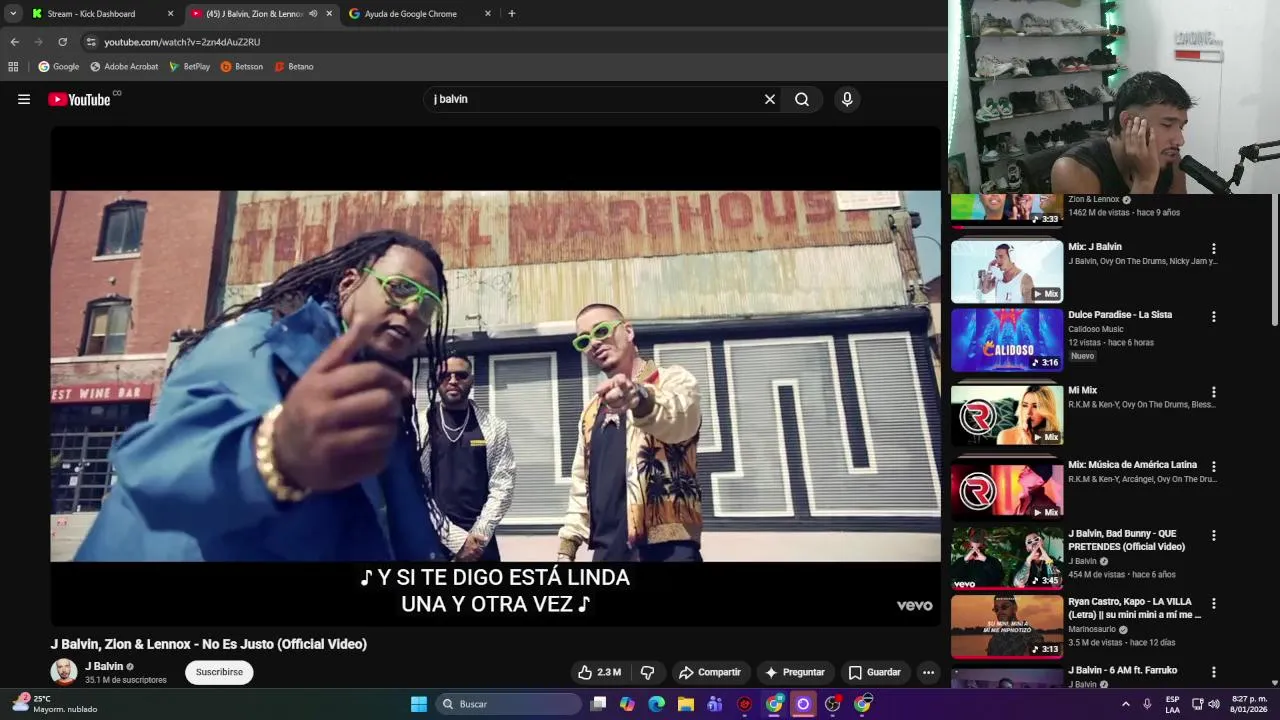Viewport: 1280px width, 720px height.
Task: Open the tab search dropdown arrow
Action: pos(13,14)
